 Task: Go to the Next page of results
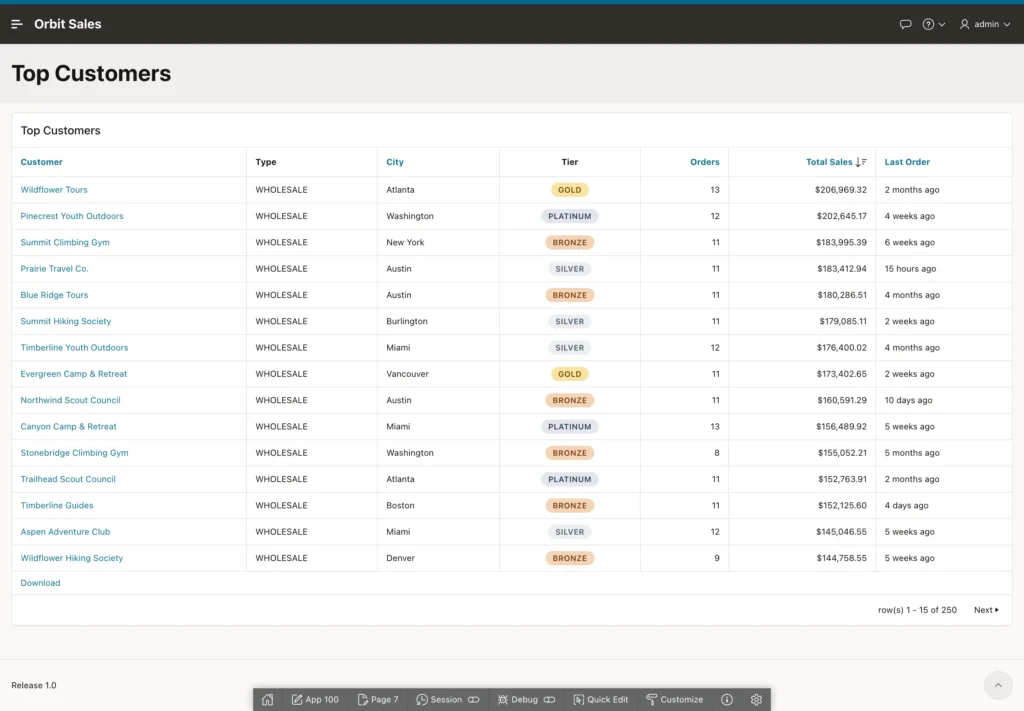click(986, 610)
